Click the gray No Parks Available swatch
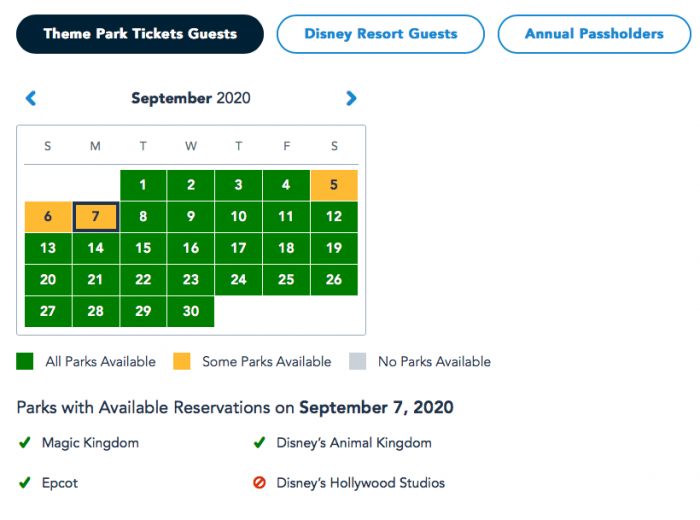The image size is (700, 520). [x=357, y=362]
